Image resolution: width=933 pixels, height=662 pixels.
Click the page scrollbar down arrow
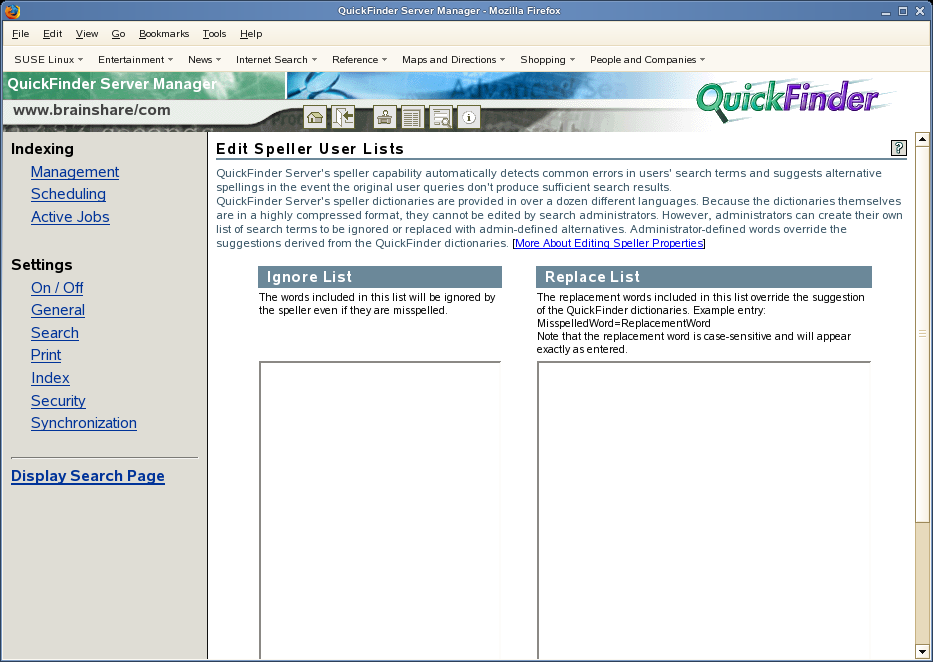[x=922, y=650]
